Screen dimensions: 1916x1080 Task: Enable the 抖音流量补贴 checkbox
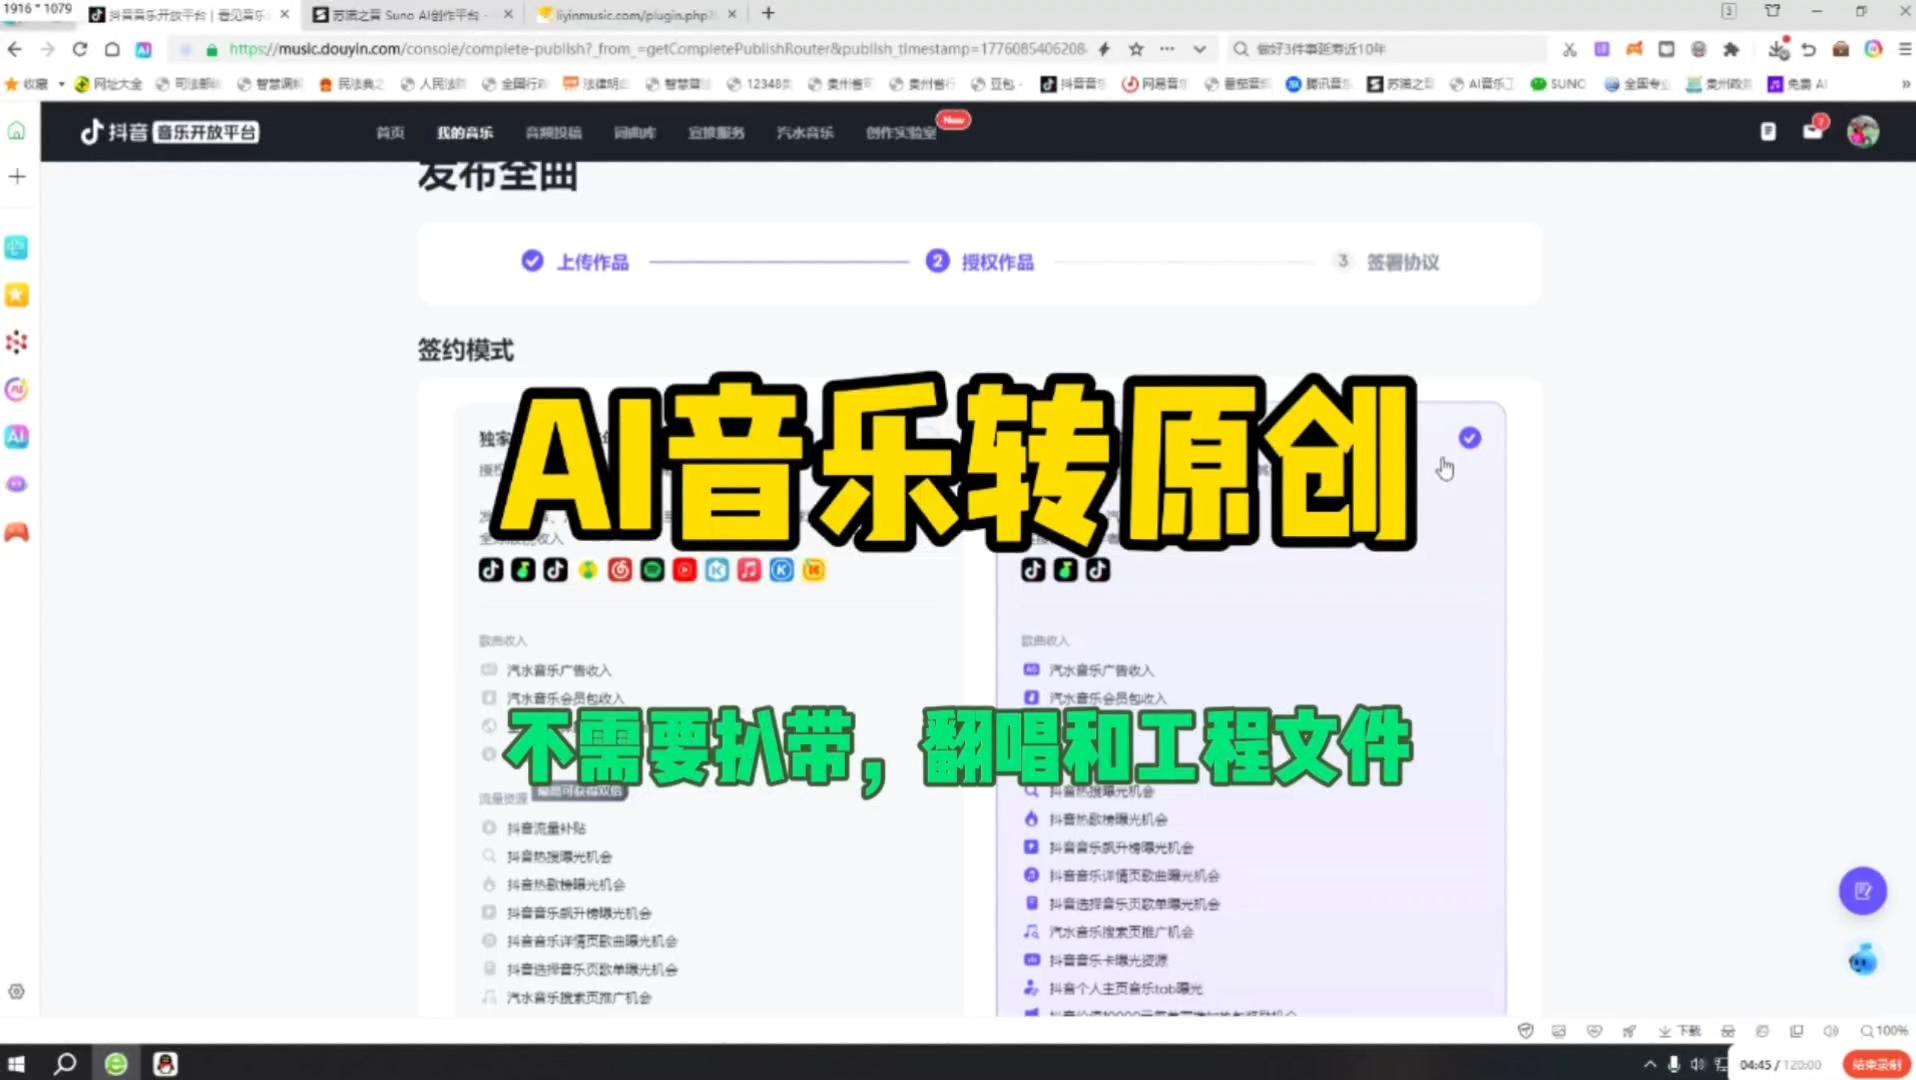pyautogui.click(x=489, y=828)
